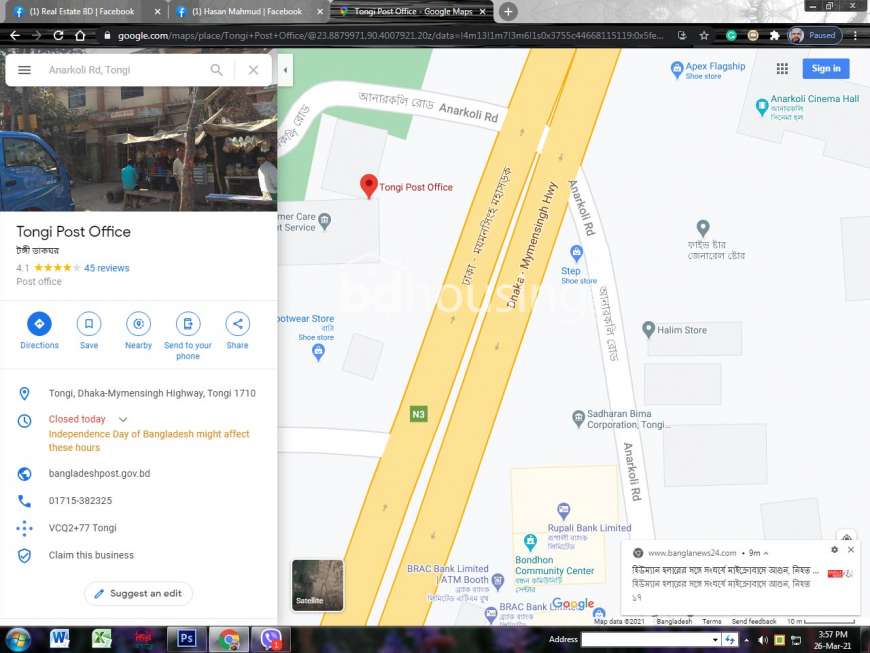
Task: Open the taskbar Address dropdown arrow
Action: [715, 640]
